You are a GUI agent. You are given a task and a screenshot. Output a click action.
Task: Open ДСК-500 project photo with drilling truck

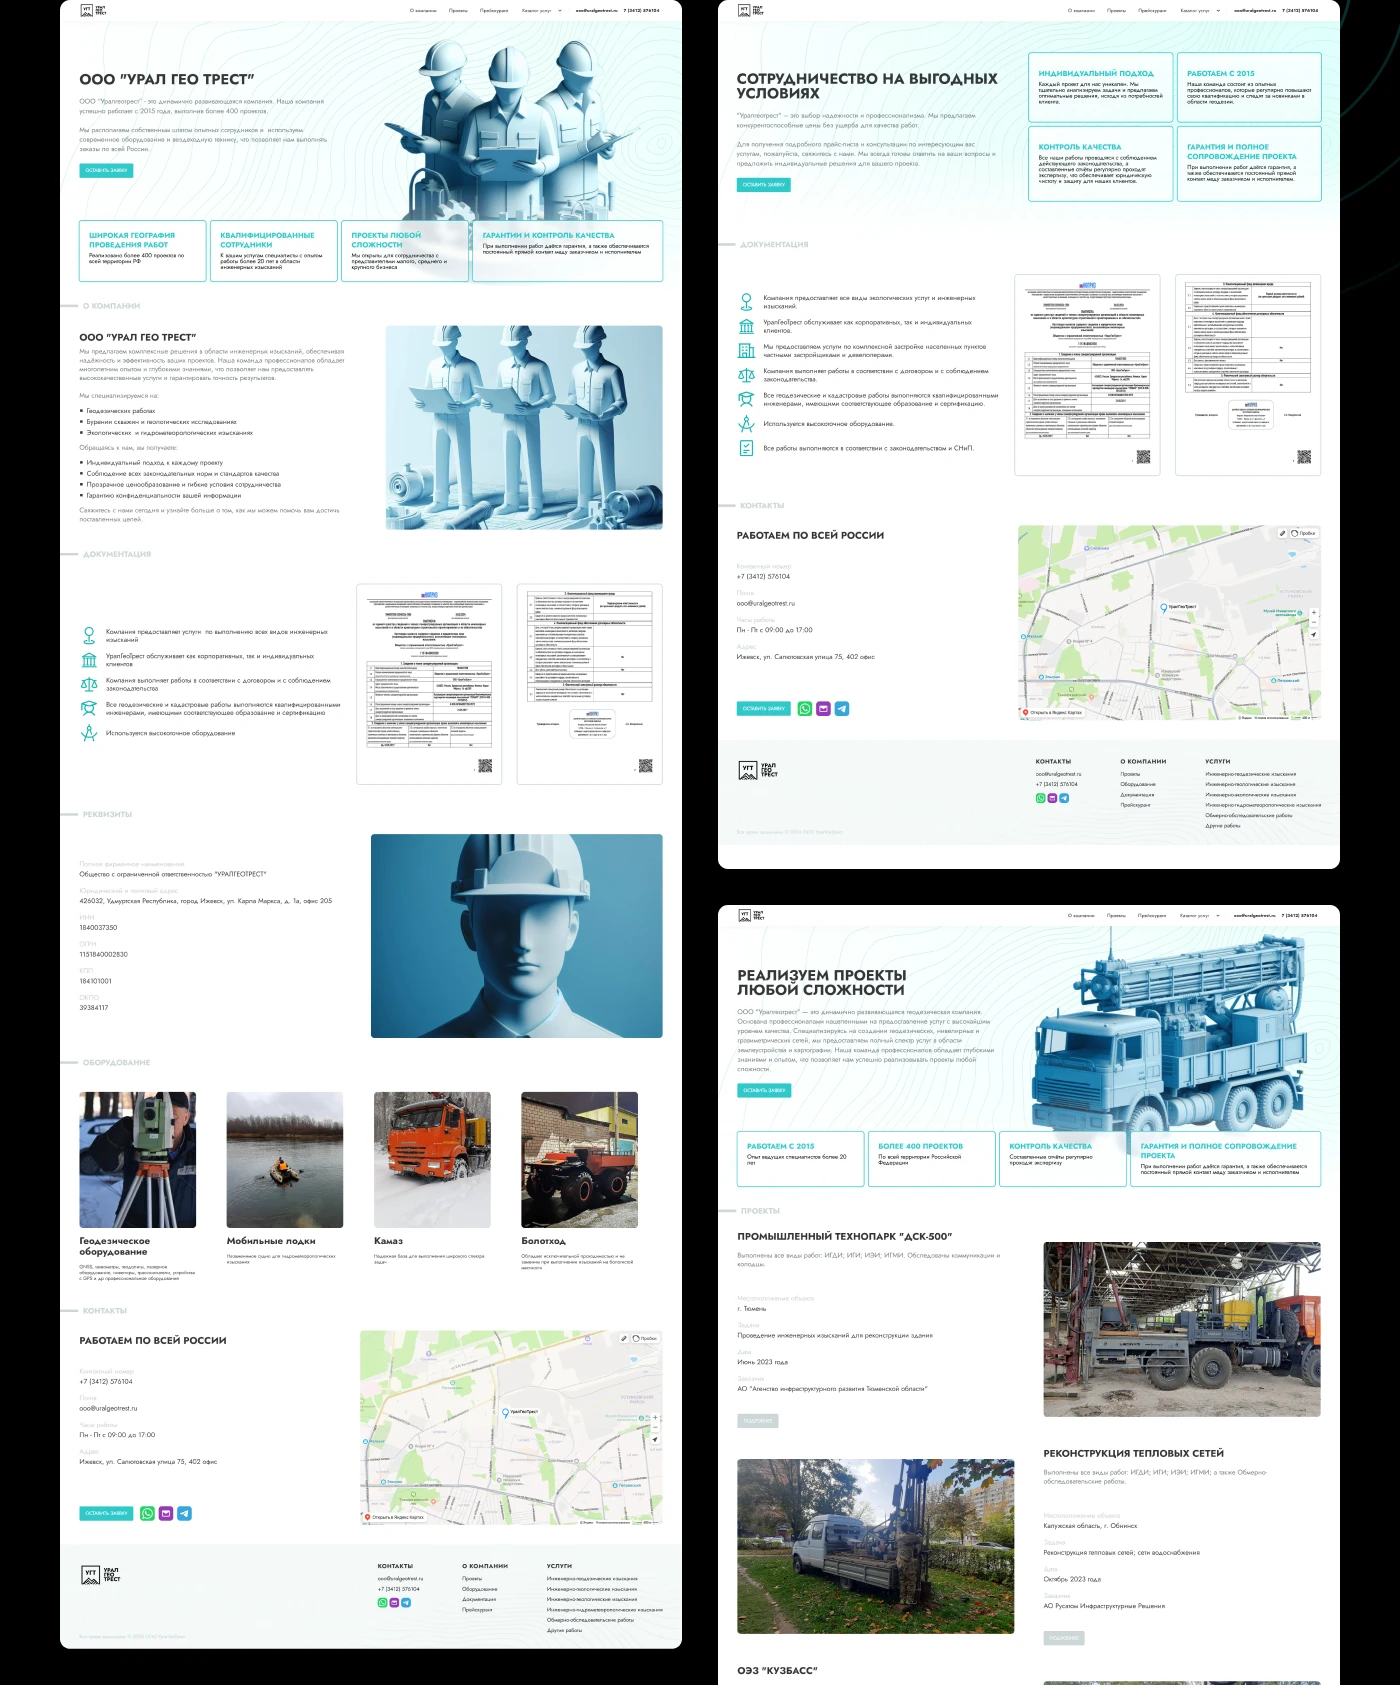[1182, 1329]
